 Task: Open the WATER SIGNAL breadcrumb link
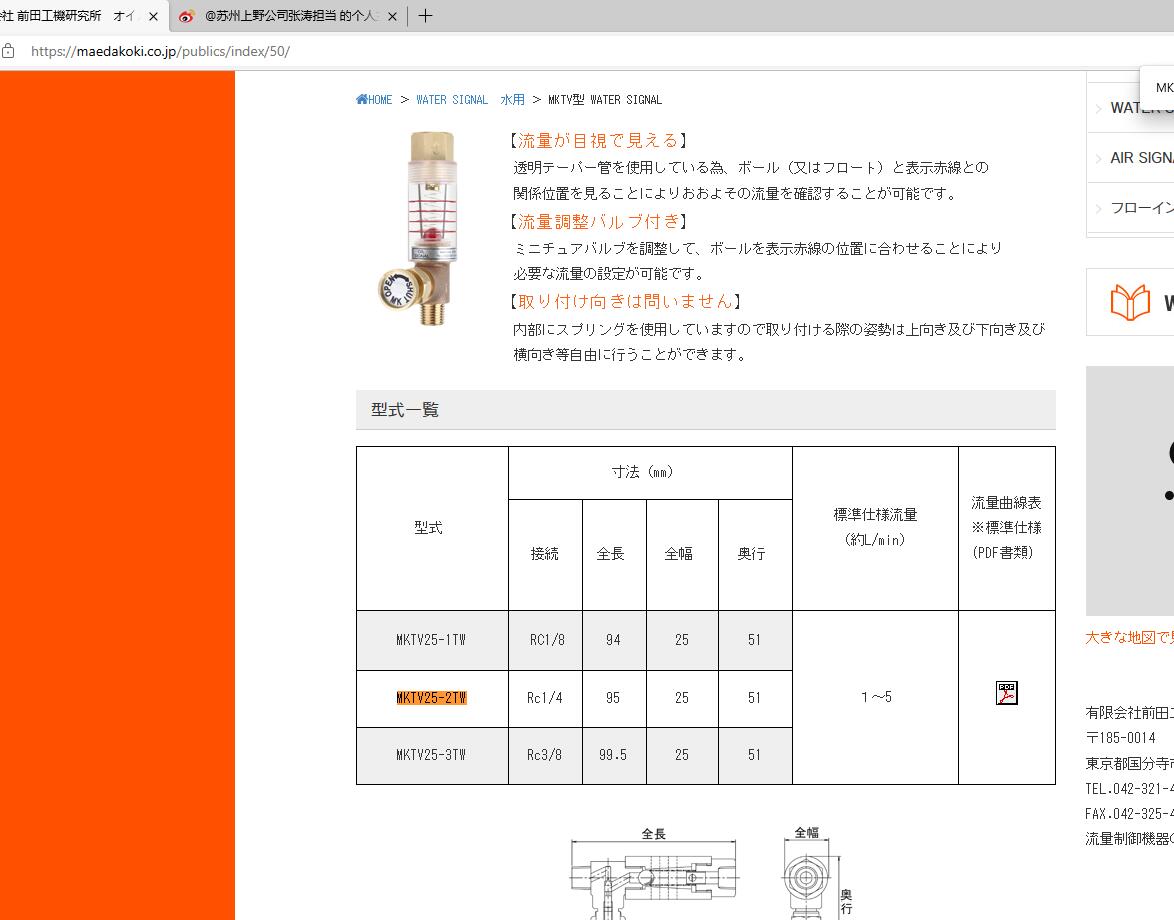tap(450, 99)
